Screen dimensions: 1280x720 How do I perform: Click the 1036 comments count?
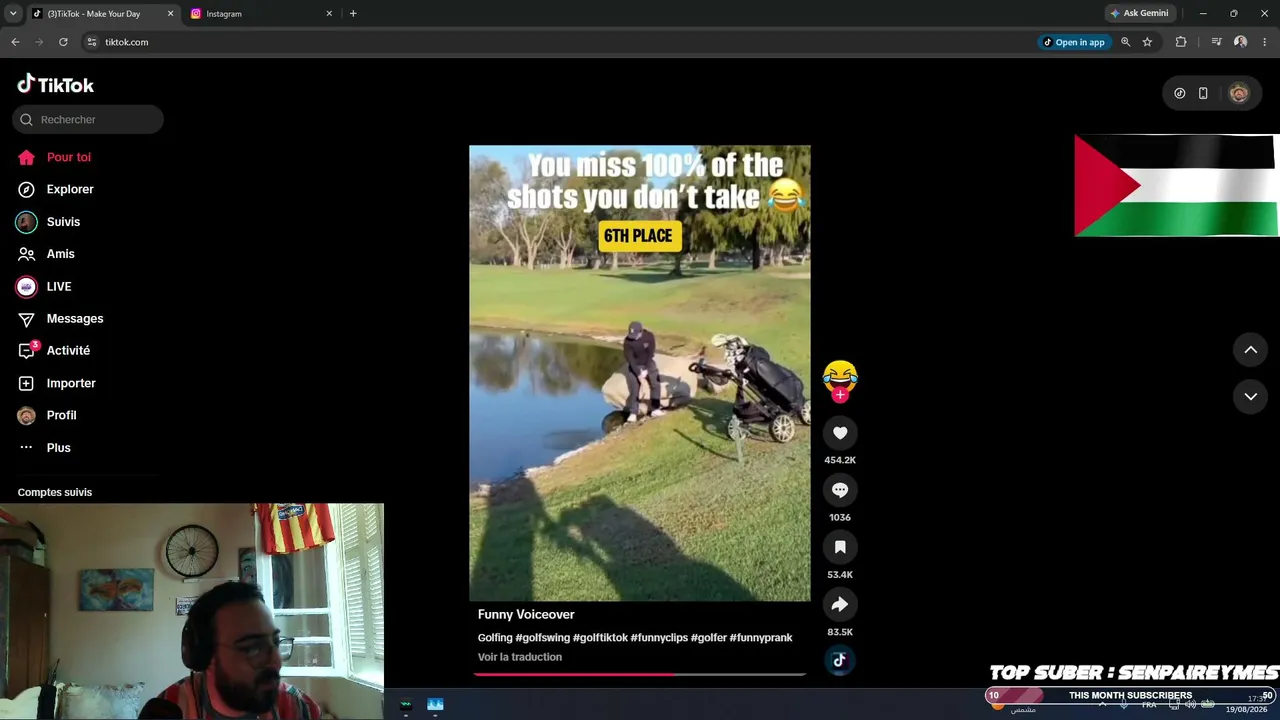[x=840, y=517]
